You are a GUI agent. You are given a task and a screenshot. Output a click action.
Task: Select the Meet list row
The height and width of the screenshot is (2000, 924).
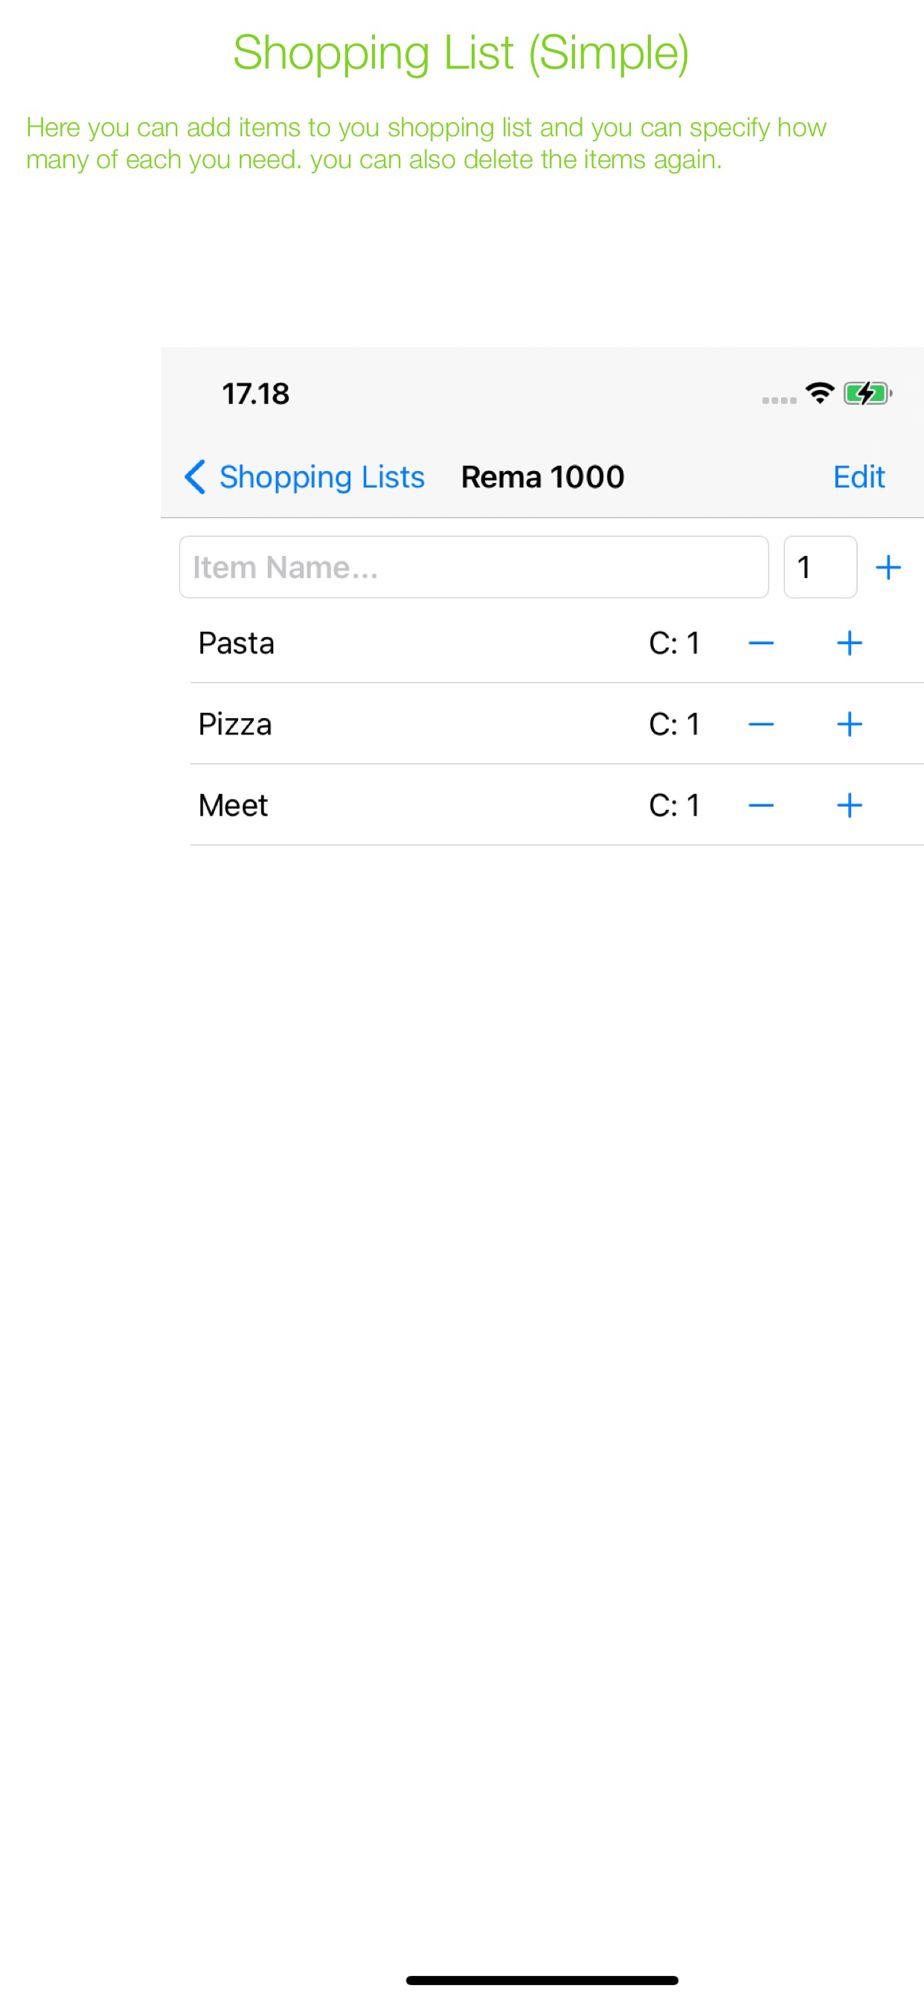pos(400,806)
